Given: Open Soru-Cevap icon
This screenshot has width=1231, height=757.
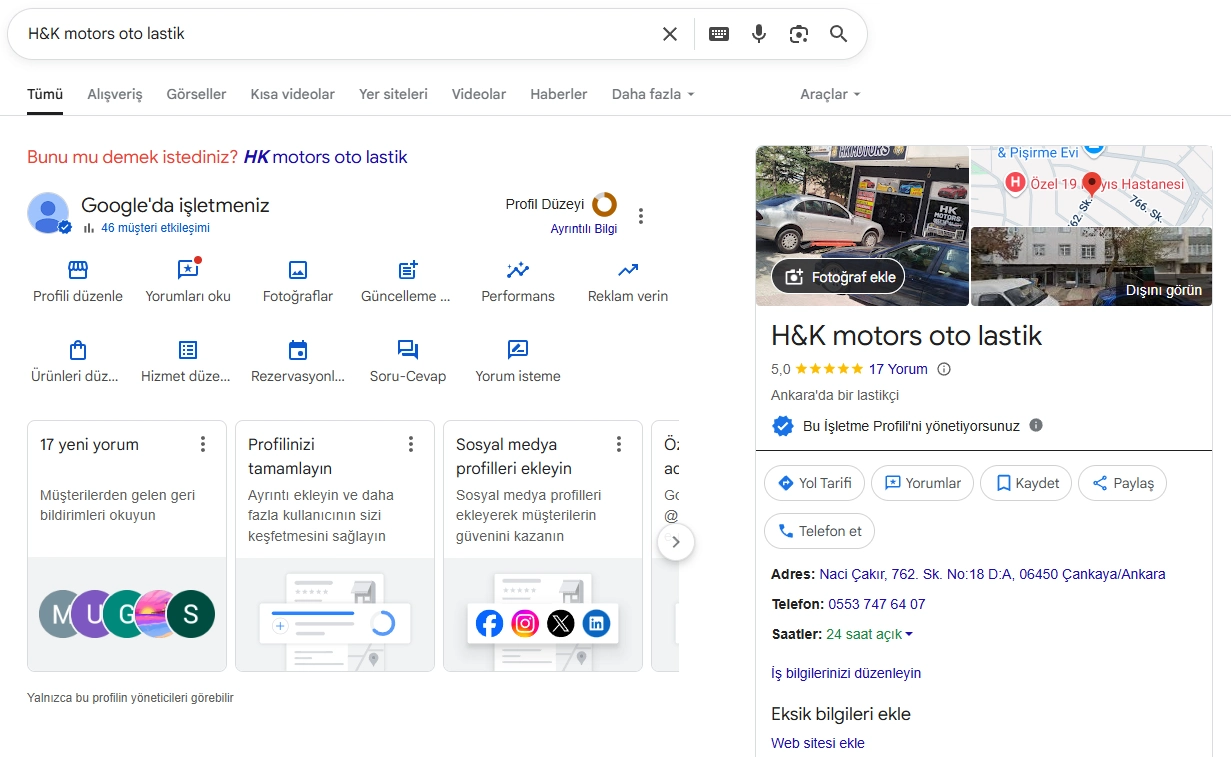Looking at the screenshot, I should [408, 350].
